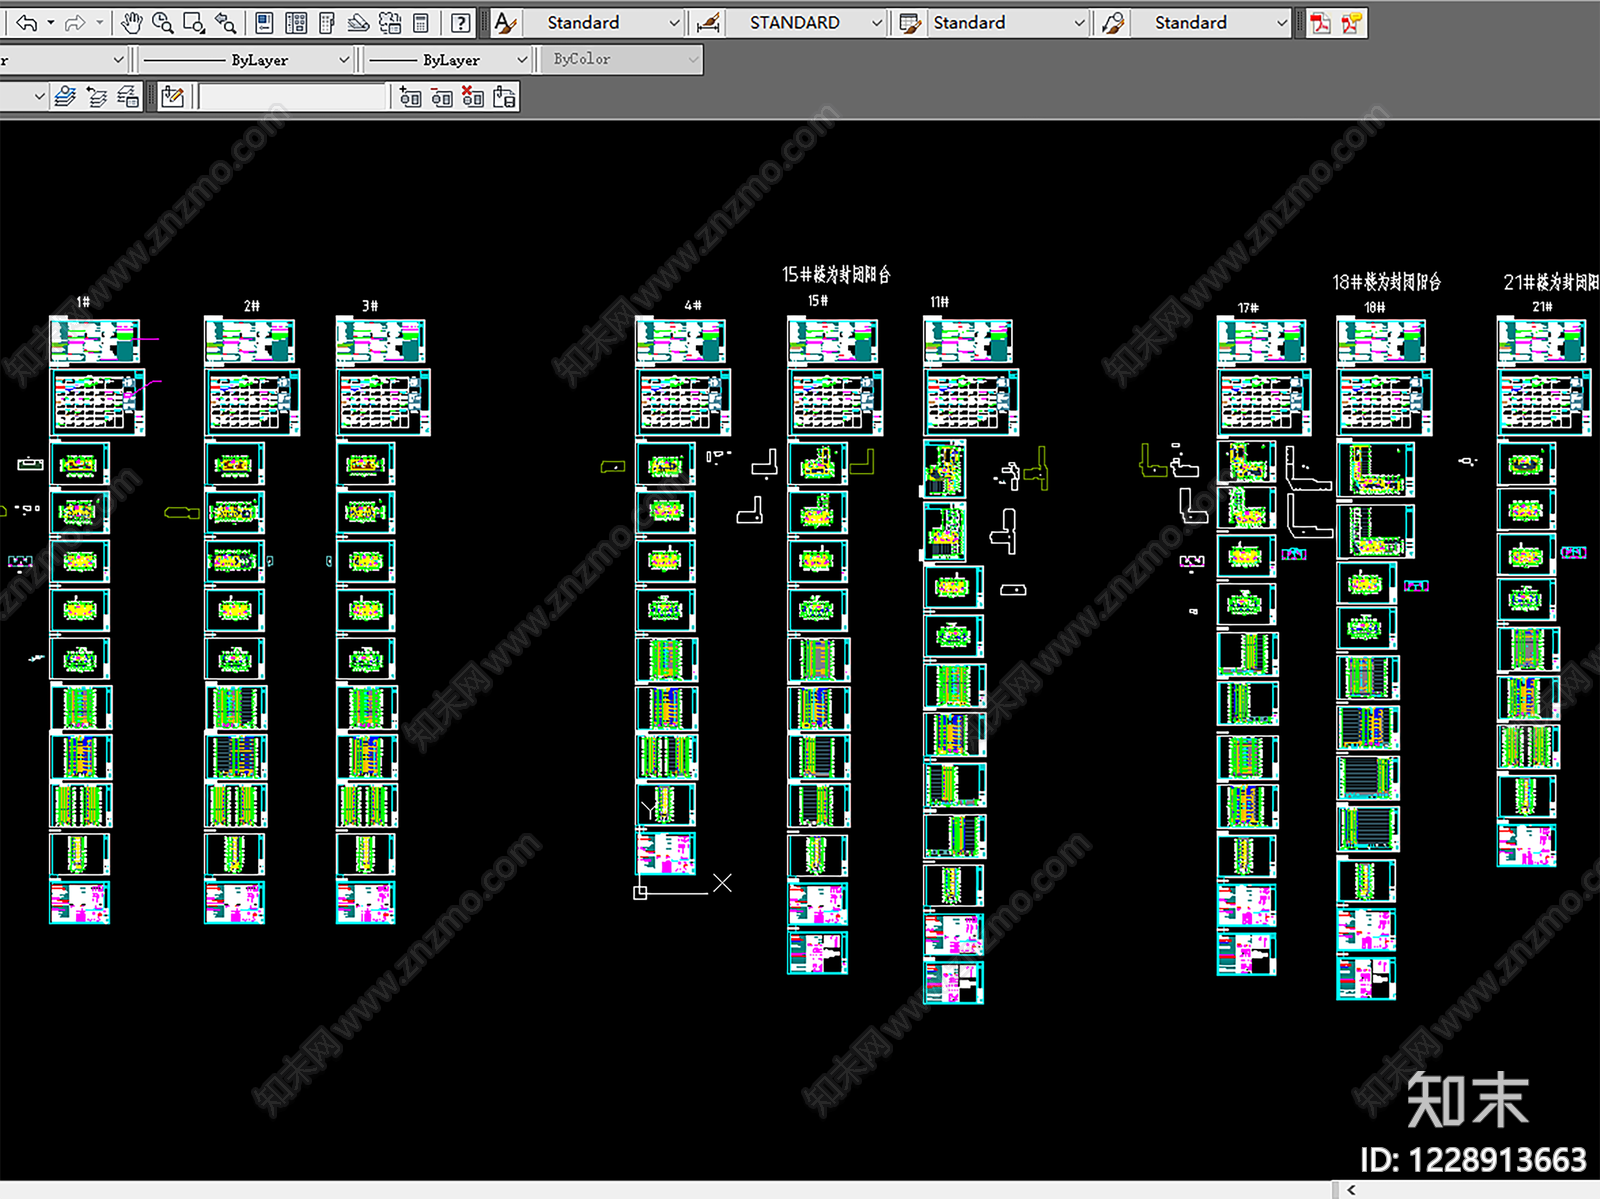Select the top drawing sheet under the 4# label

tap(681, 341)
